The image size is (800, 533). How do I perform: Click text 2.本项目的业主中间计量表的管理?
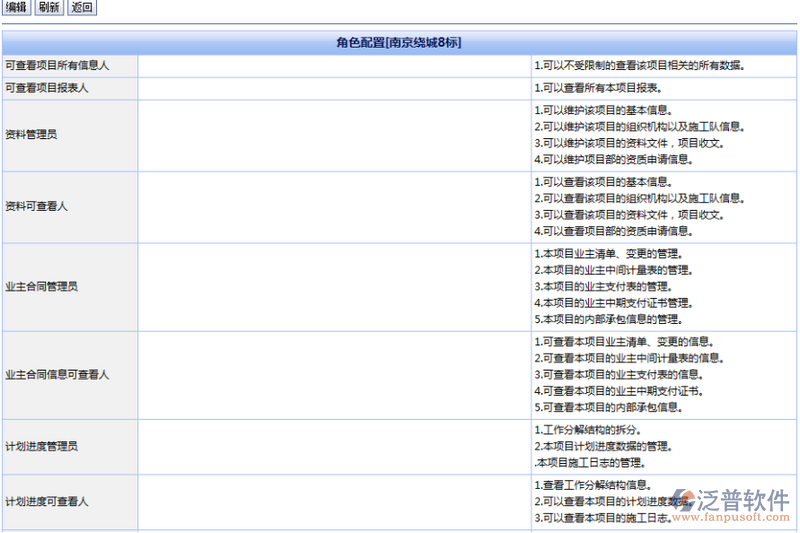[614, 270]
